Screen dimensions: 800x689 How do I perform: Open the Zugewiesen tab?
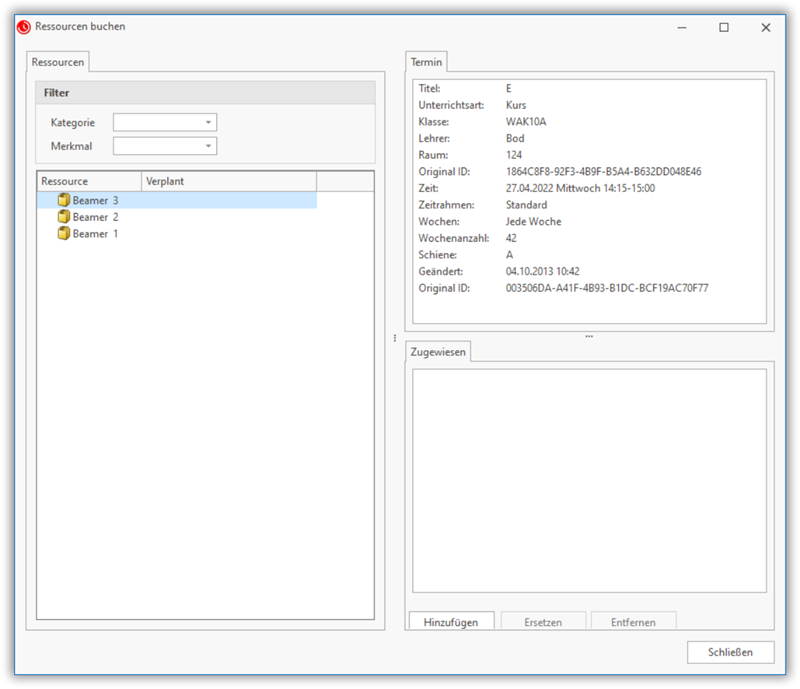[x=438, y=353]
